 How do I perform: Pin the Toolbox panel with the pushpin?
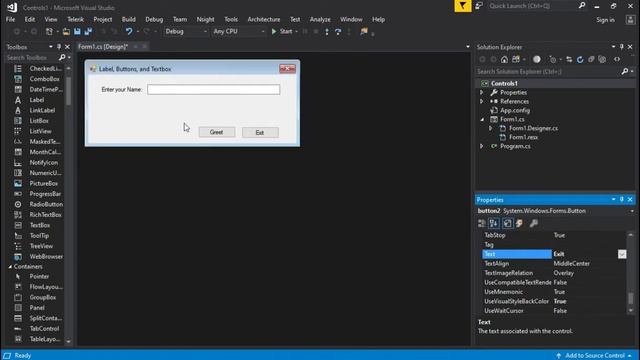[x=59, y=47]
